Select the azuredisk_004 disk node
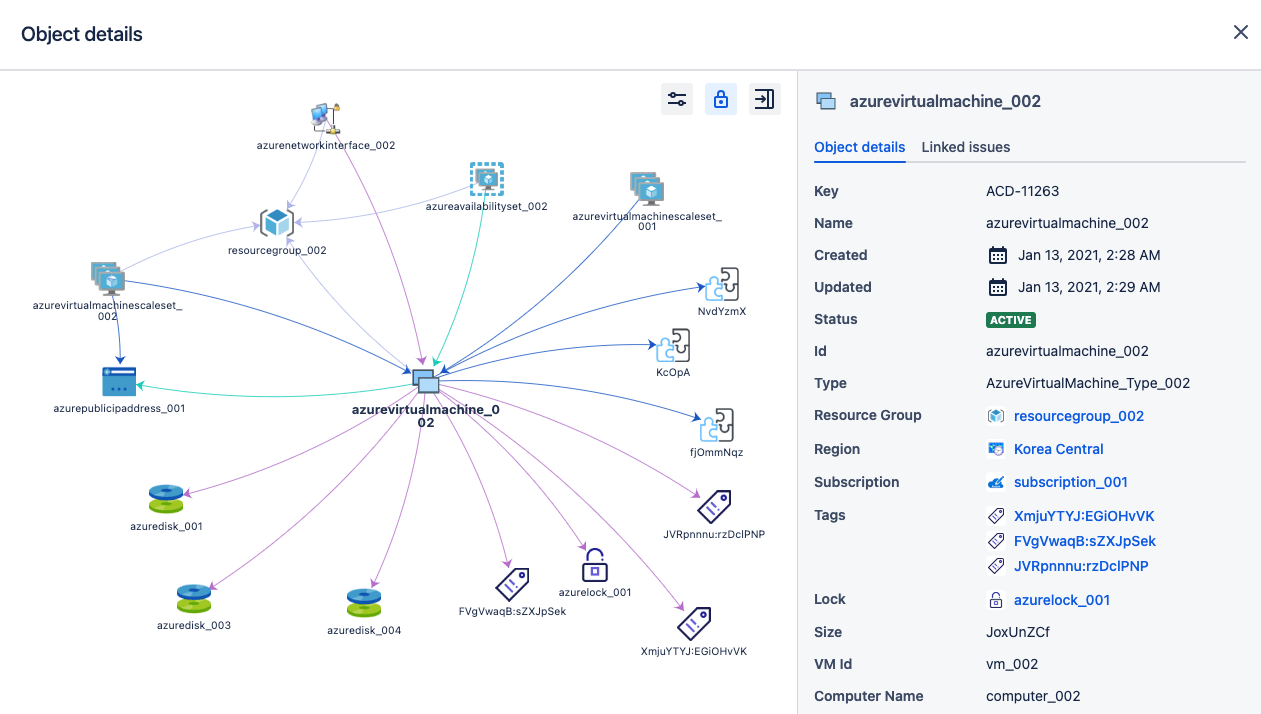 364,603
